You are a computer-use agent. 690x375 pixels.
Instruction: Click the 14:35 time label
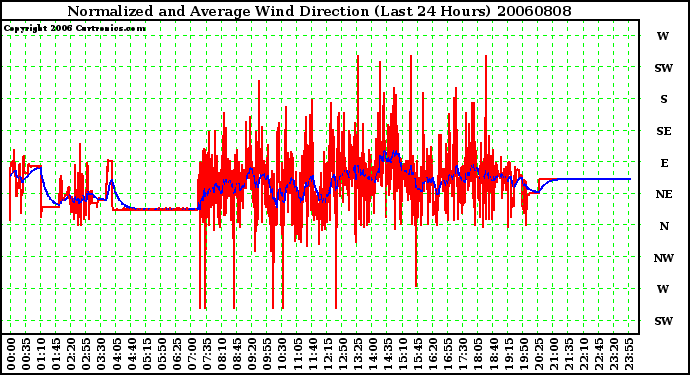pyautogui.click(x=388, y=354)
